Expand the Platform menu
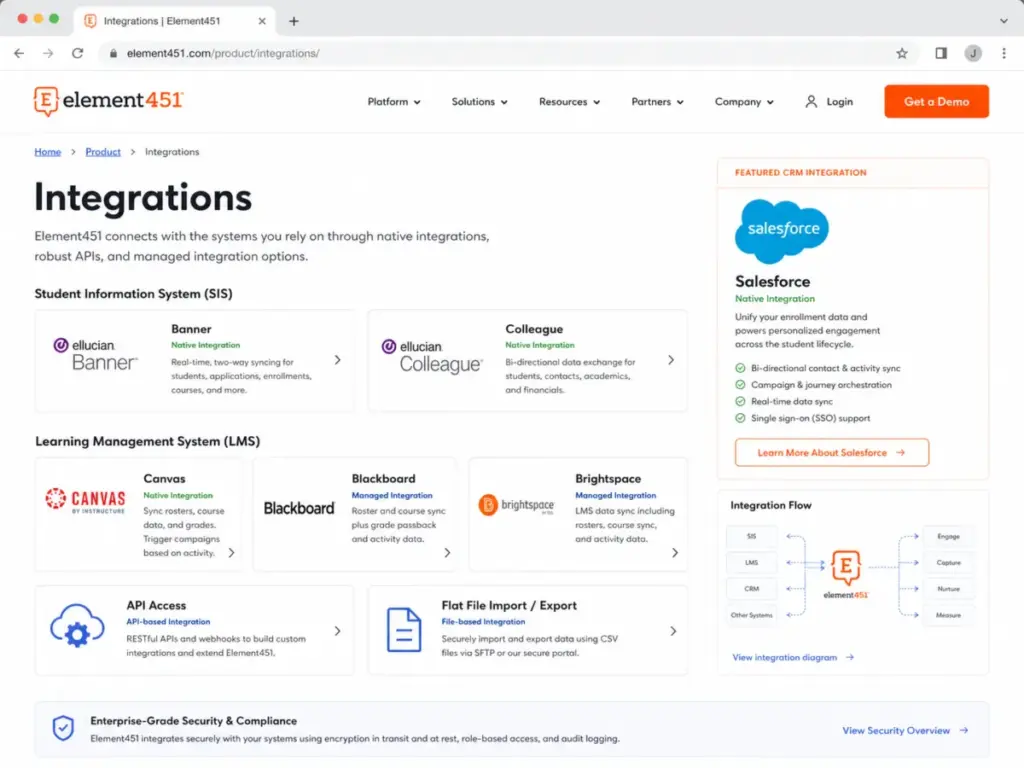 coord(394,102)
